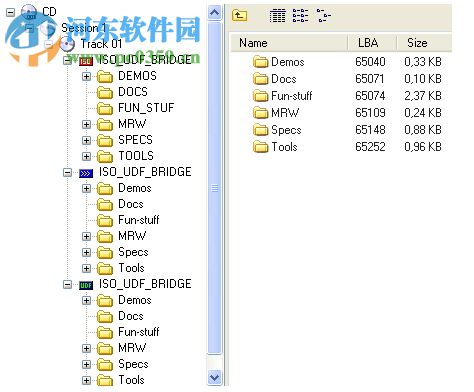Click the Fun-stuff folder icon in file list
Viewport: 474px width, 392px height.
tap(260, 96)
